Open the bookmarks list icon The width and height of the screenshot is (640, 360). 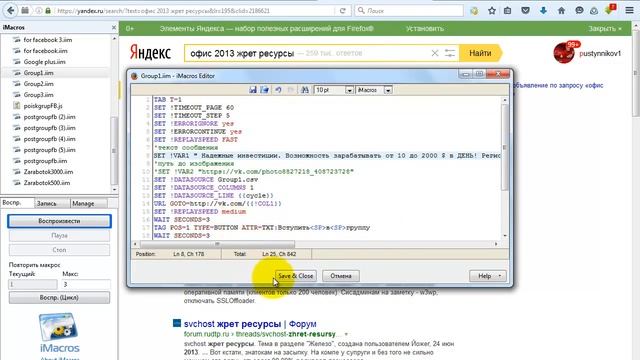507,11
